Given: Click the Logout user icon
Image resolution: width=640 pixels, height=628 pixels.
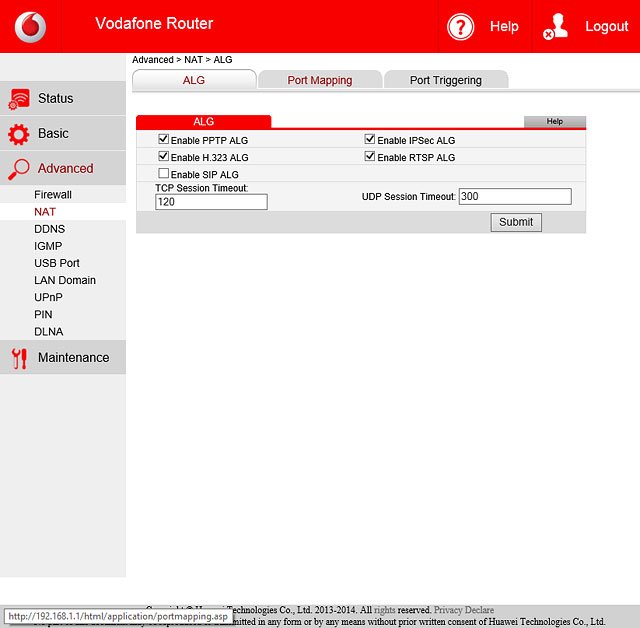Looking at the screenshot, I should 556,26.
